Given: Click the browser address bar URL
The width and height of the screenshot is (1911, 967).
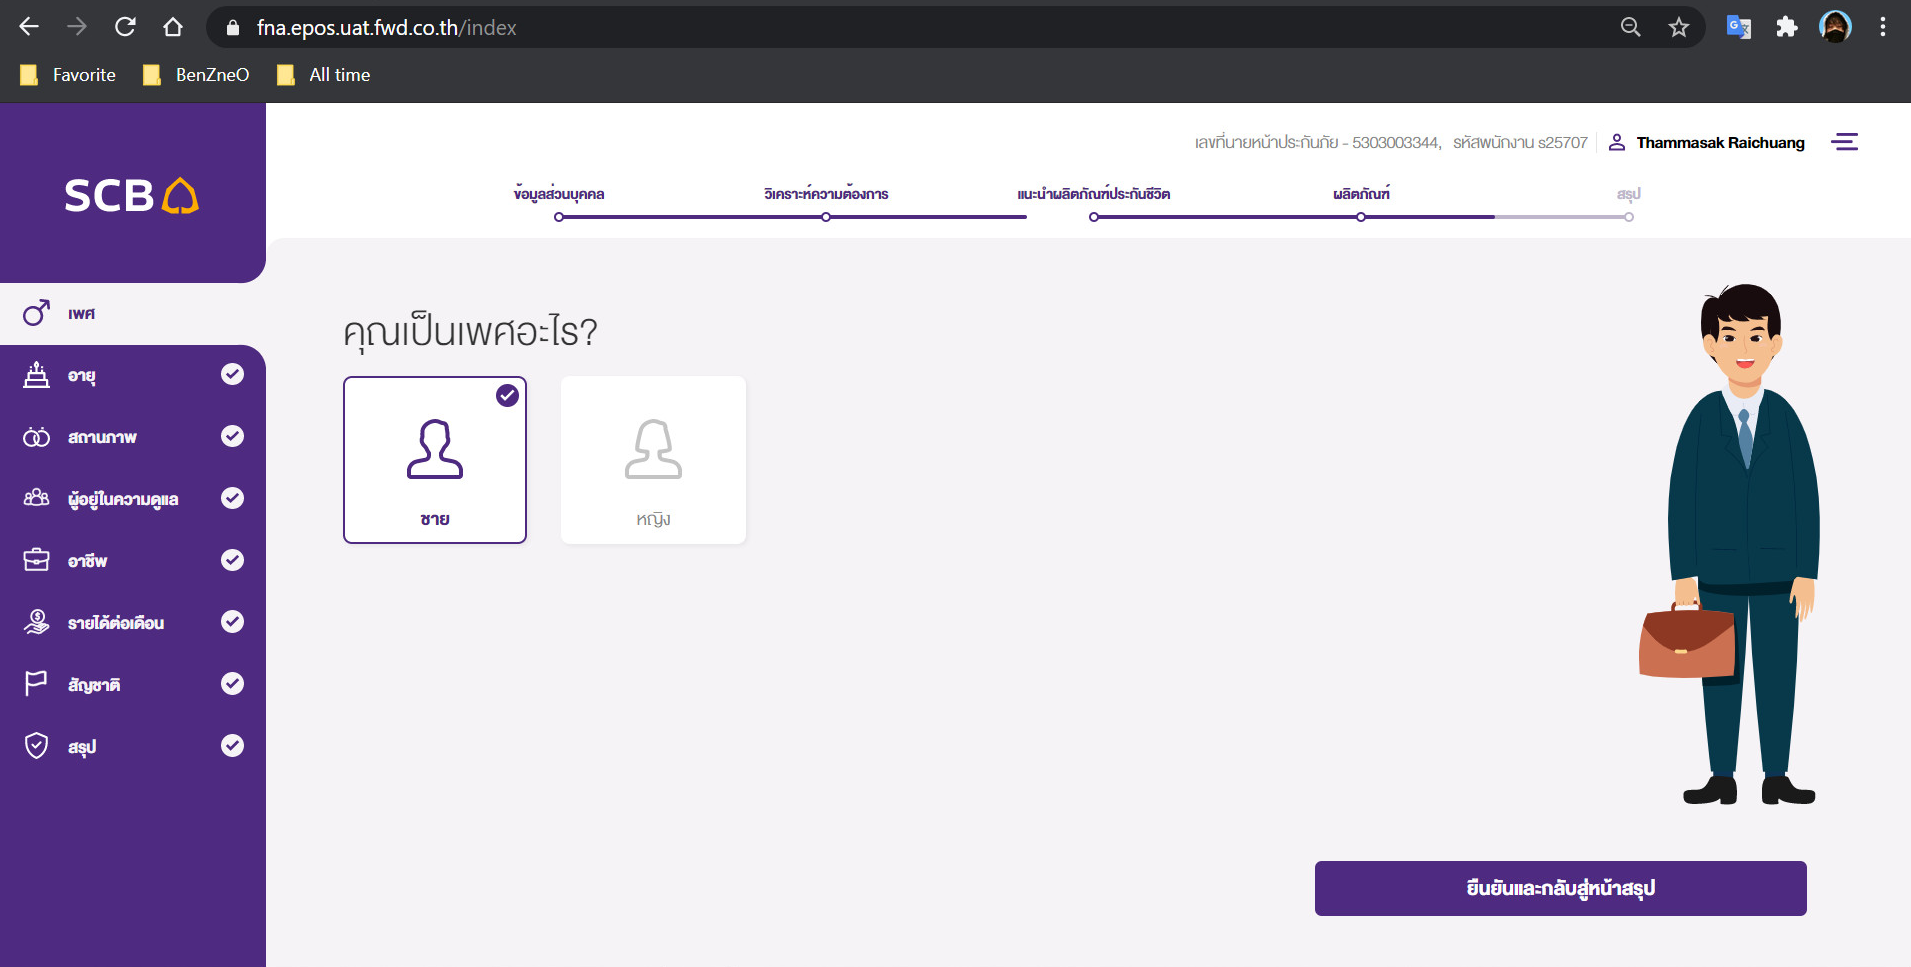Looking at the screenshot, I should tap(386, 28).
